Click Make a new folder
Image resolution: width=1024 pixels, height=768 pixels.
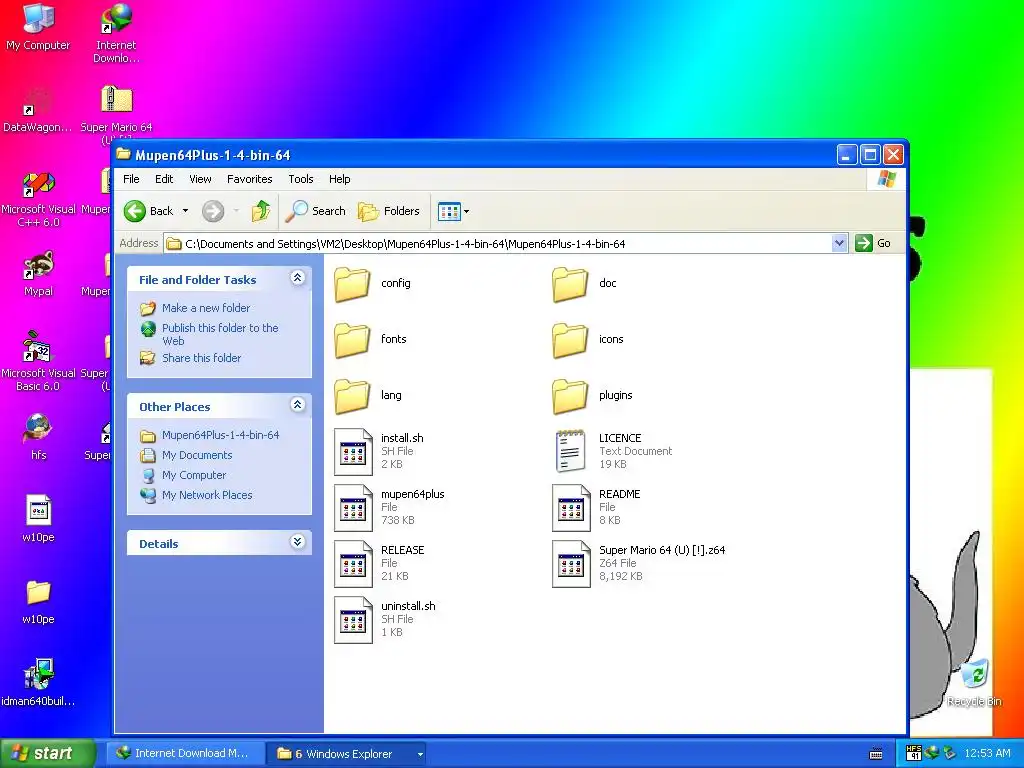point(206,308)
